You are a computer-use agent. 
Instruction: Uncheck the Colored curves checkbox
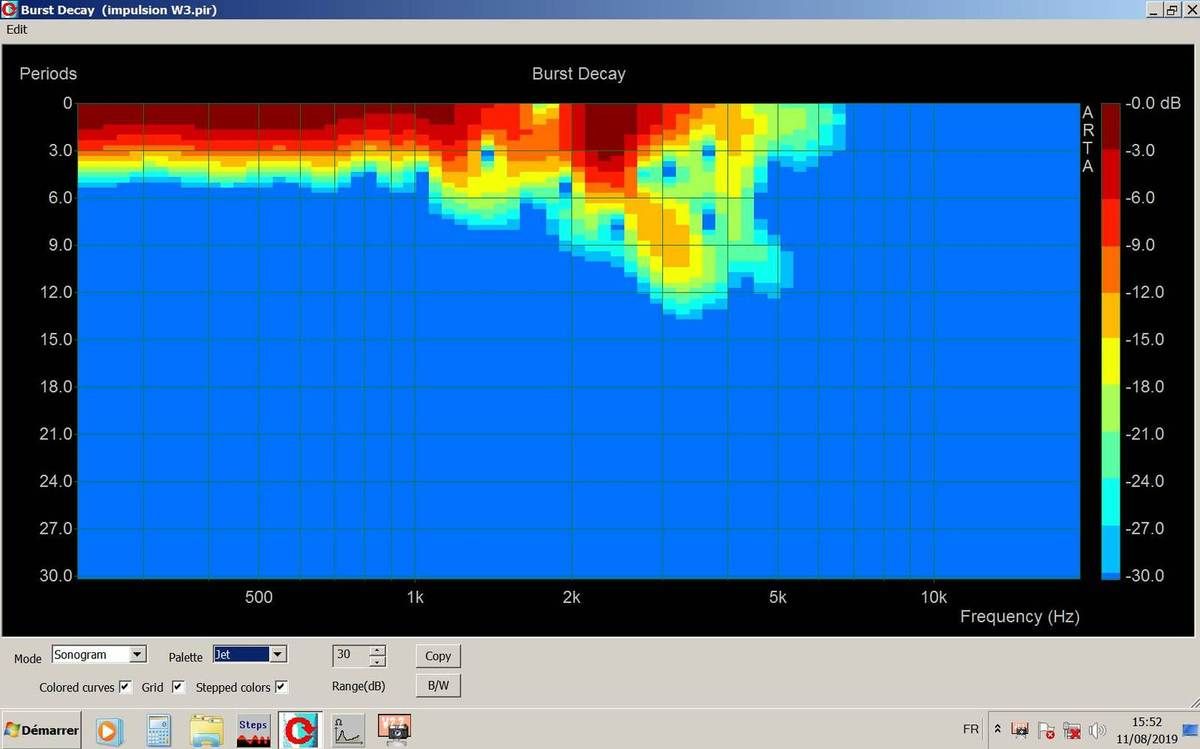125,687
